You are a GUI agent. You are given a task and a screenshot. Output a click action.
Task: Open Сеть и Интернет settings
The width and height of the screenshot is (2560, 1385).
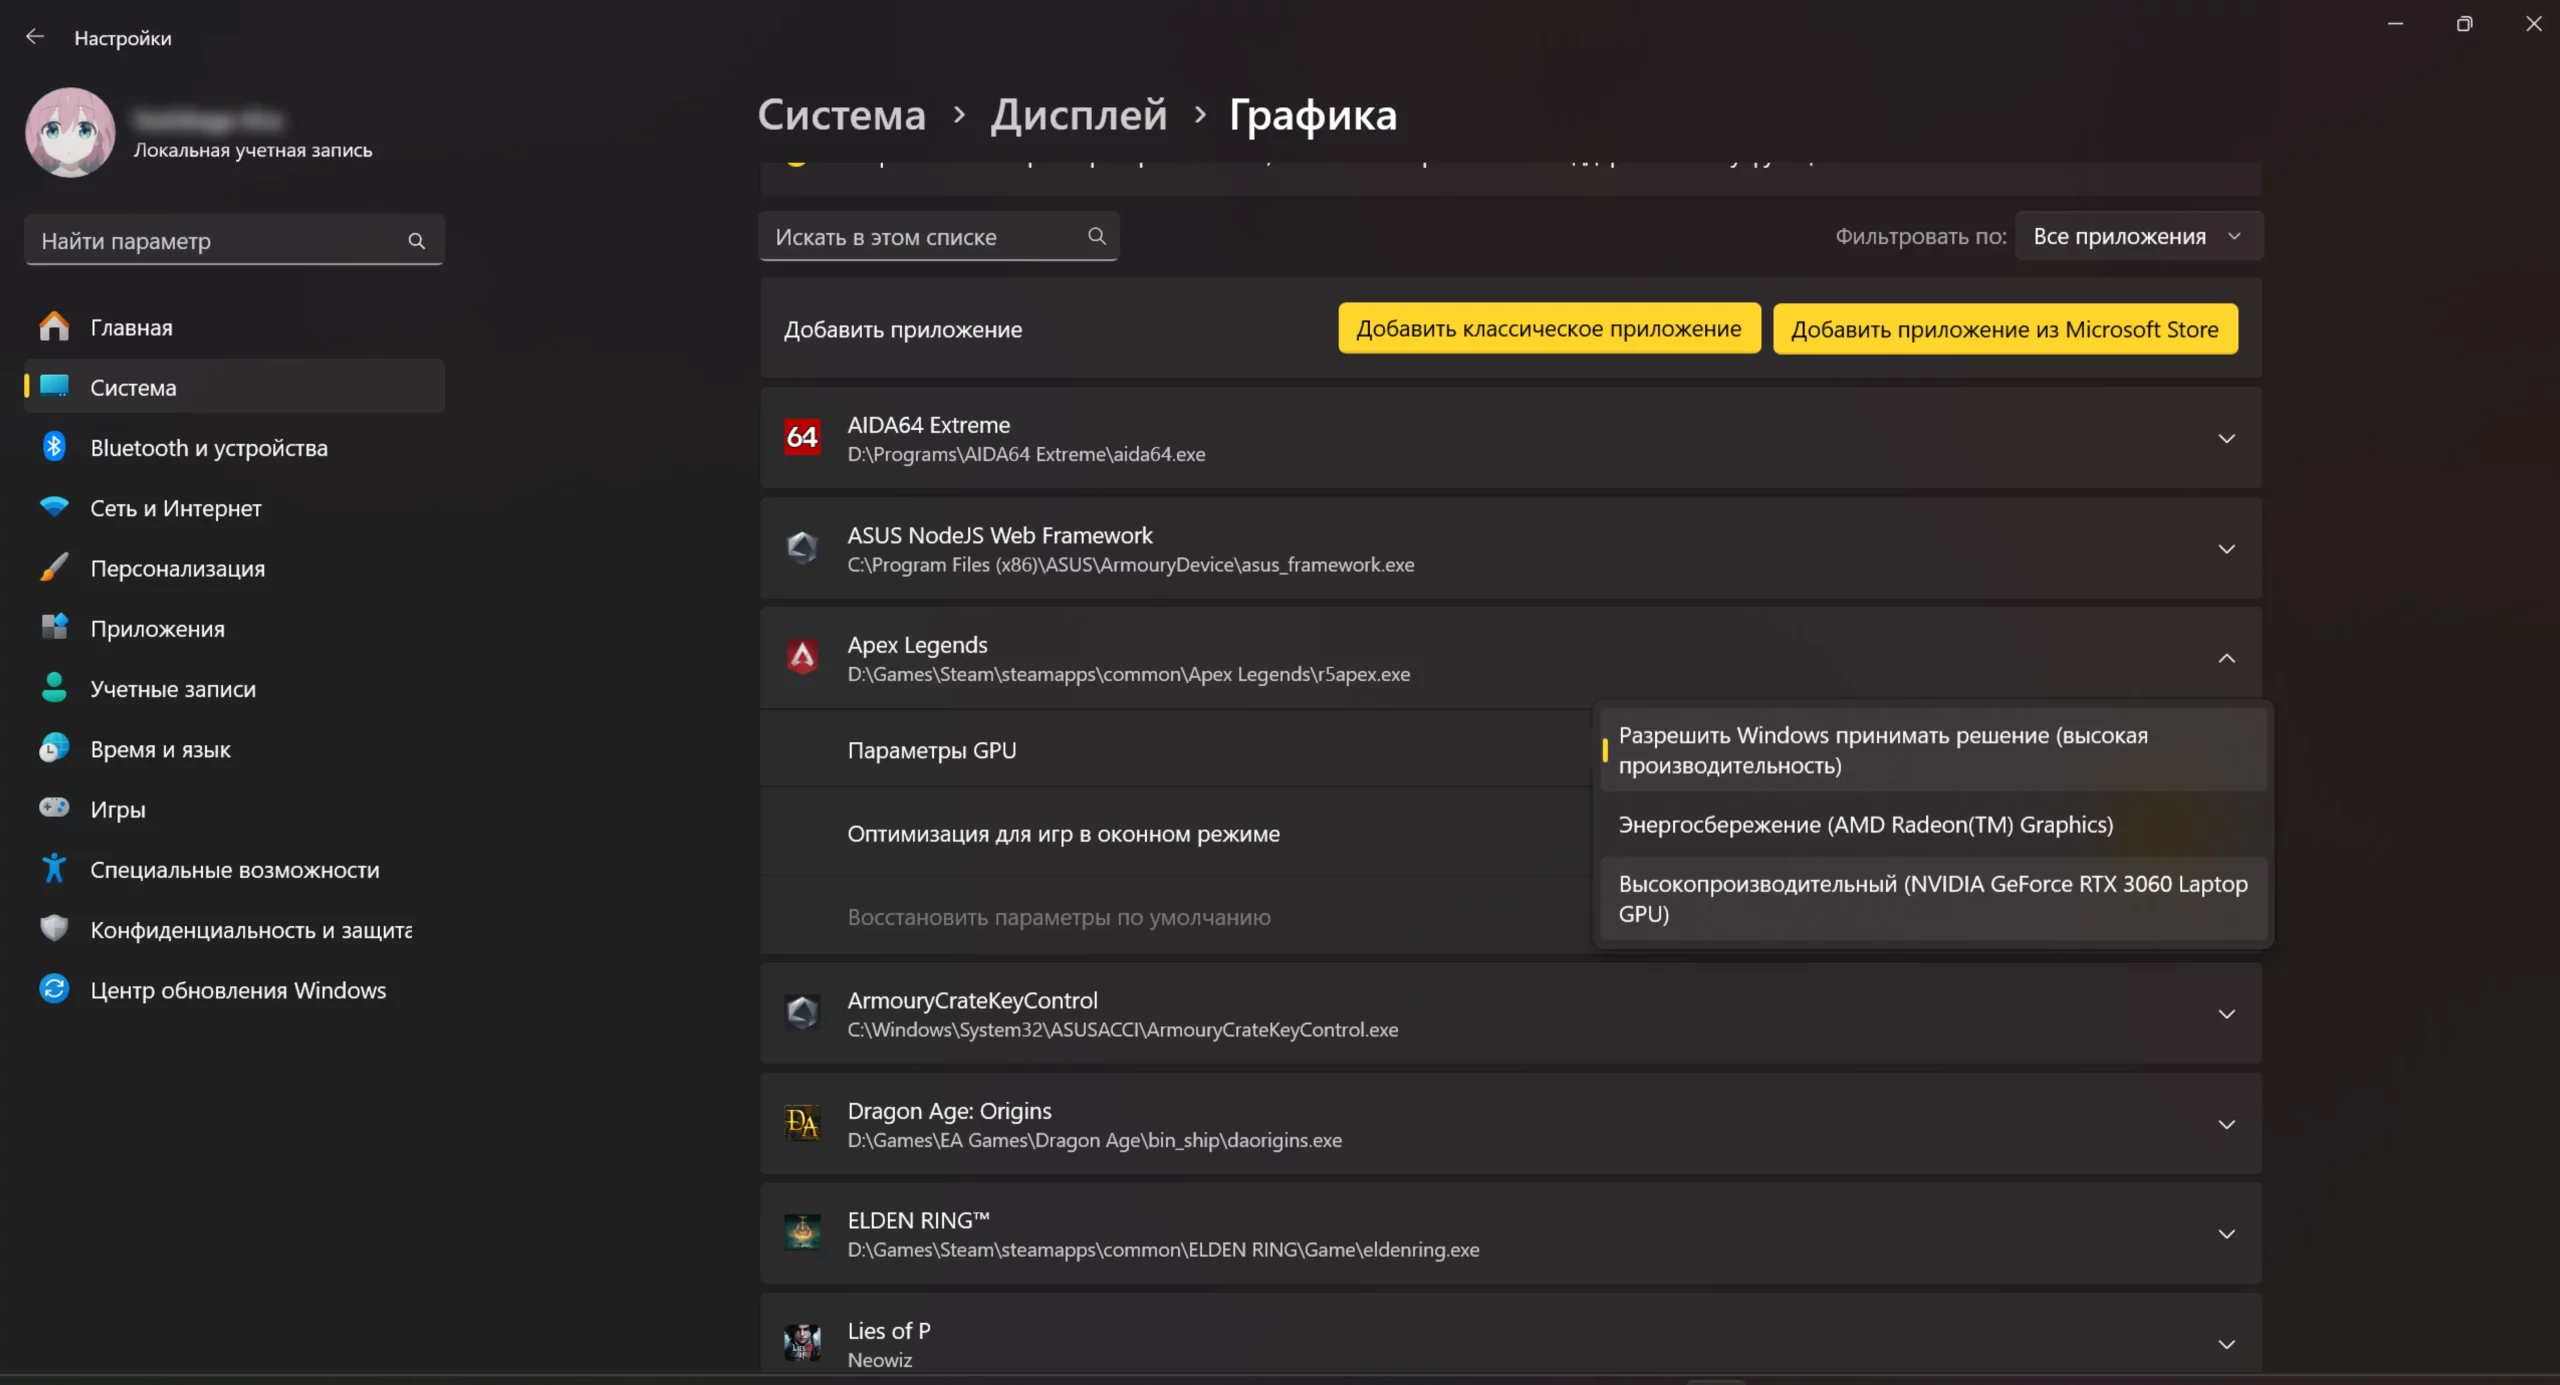point(175,508)
